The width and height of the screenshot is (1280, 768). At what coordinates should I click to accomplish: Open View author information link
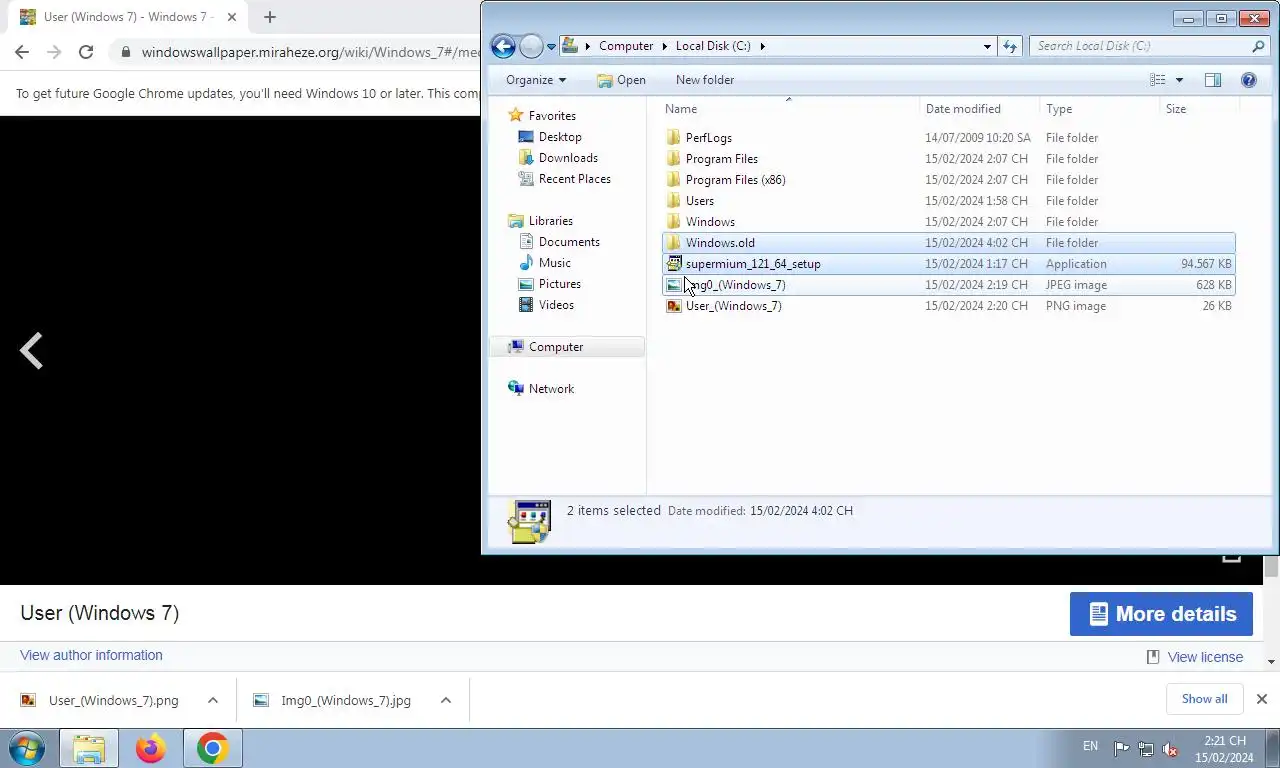pyautogui.click(x=91, y=655)
